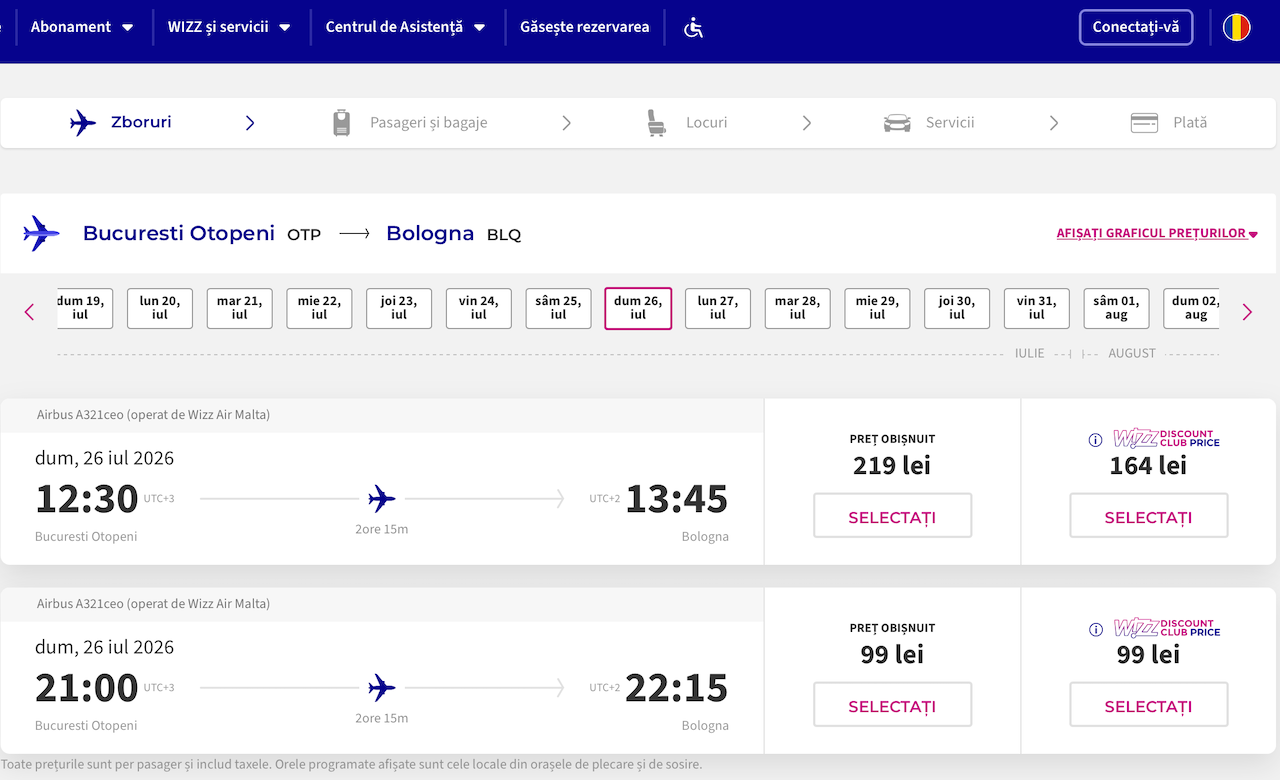Click the Romanian flag language selector

[1237, 27]
